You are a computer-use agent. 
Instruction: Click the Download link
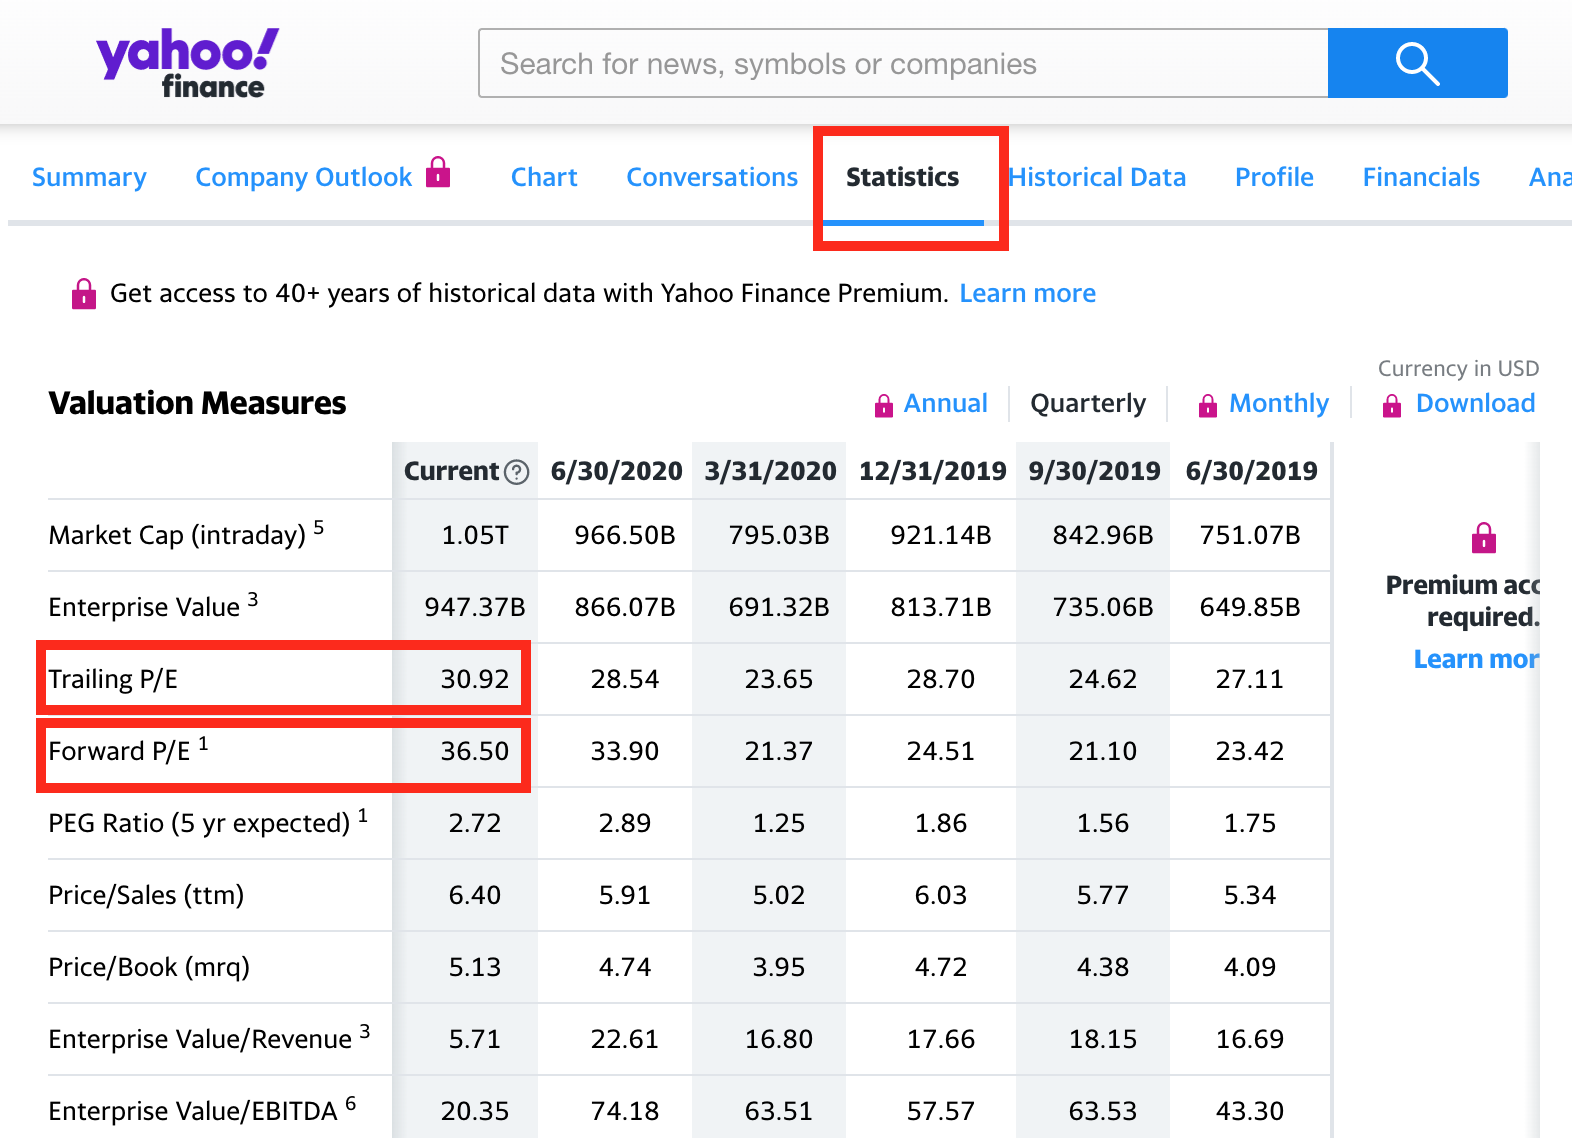1475,403
